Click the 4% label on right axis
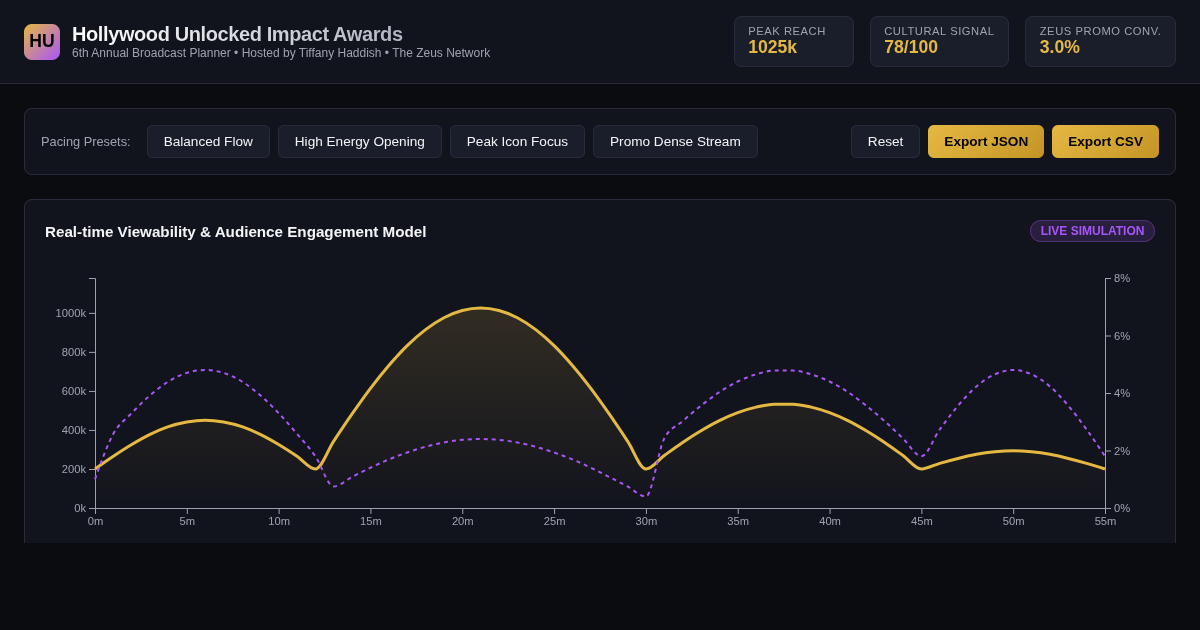 pyautogui.click(x=1122, y=393)
